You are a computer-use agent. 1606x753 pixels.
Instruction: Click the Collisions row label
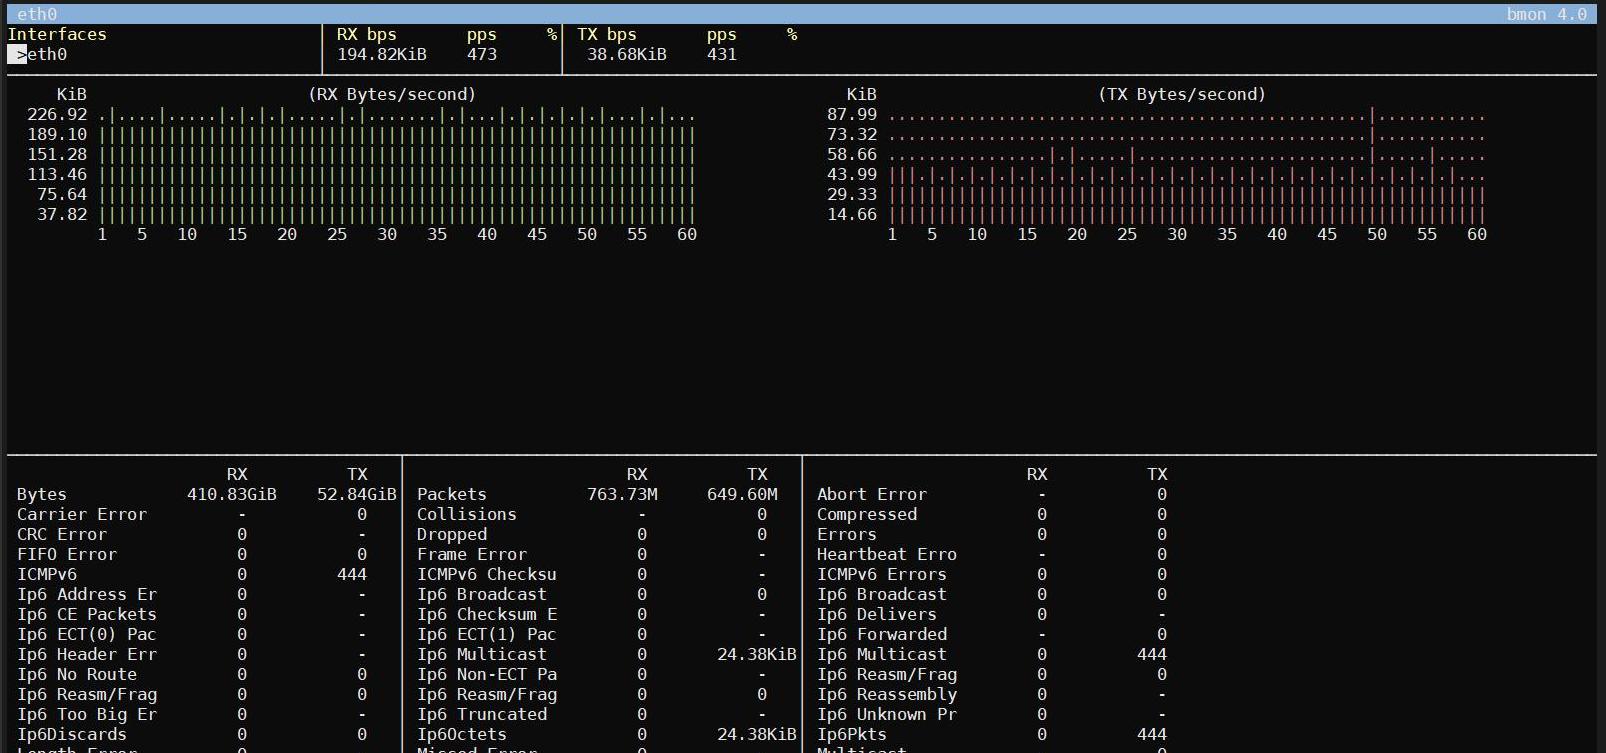(x=467, y=514)
